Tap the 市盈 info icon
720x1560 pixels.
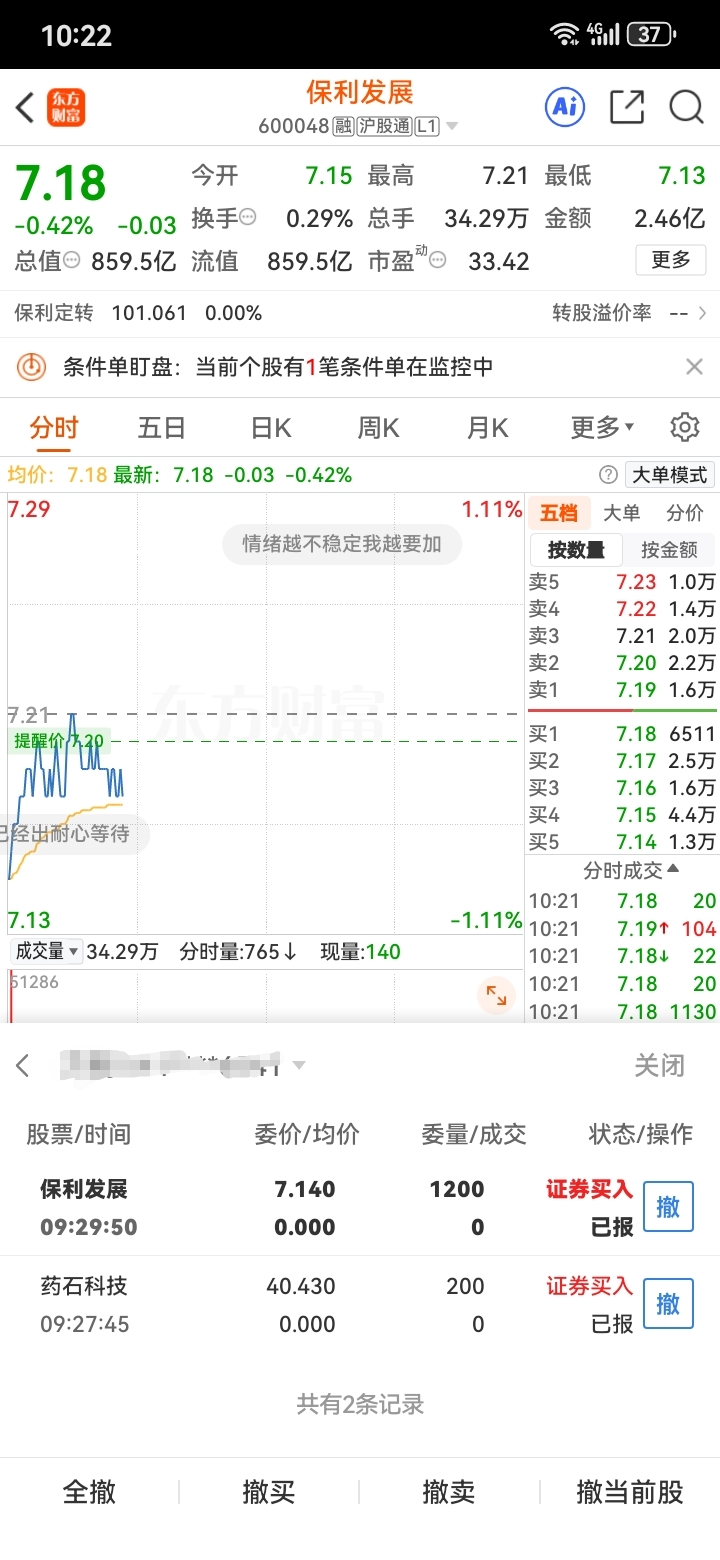(x=438, y=262)
